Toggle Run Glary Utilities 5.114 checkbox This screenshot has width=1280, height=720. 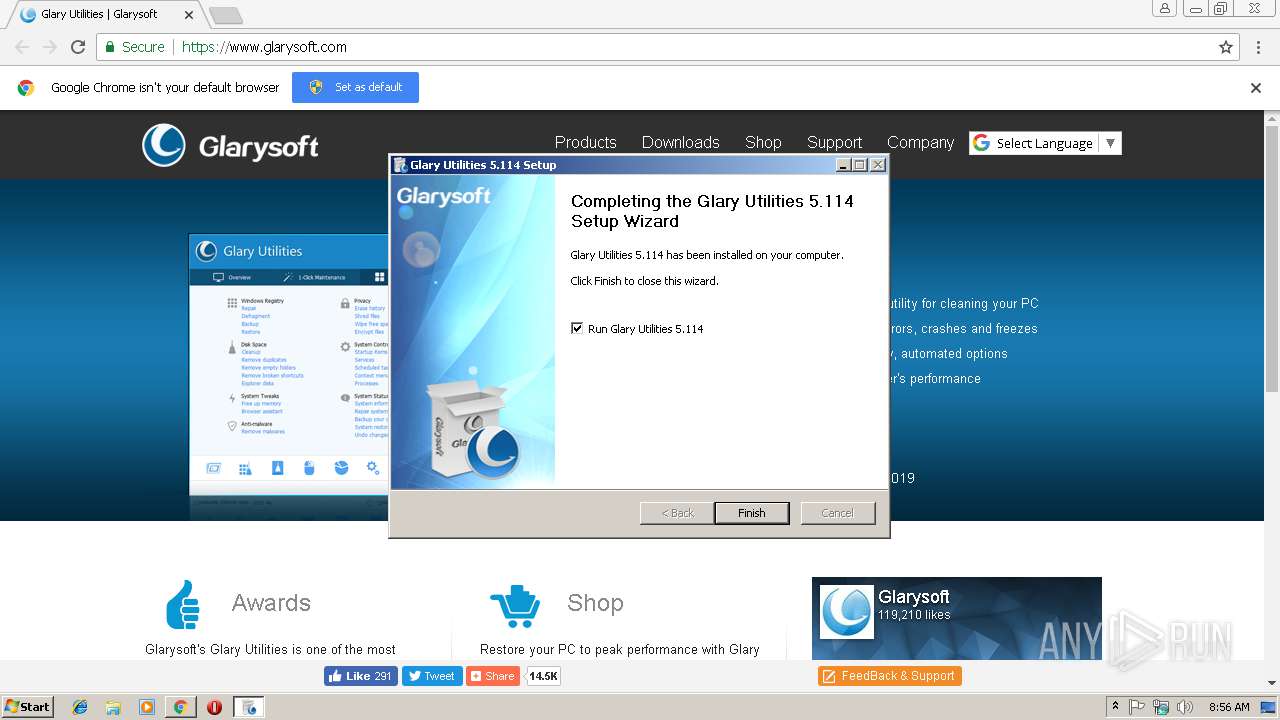click(577, 328)
